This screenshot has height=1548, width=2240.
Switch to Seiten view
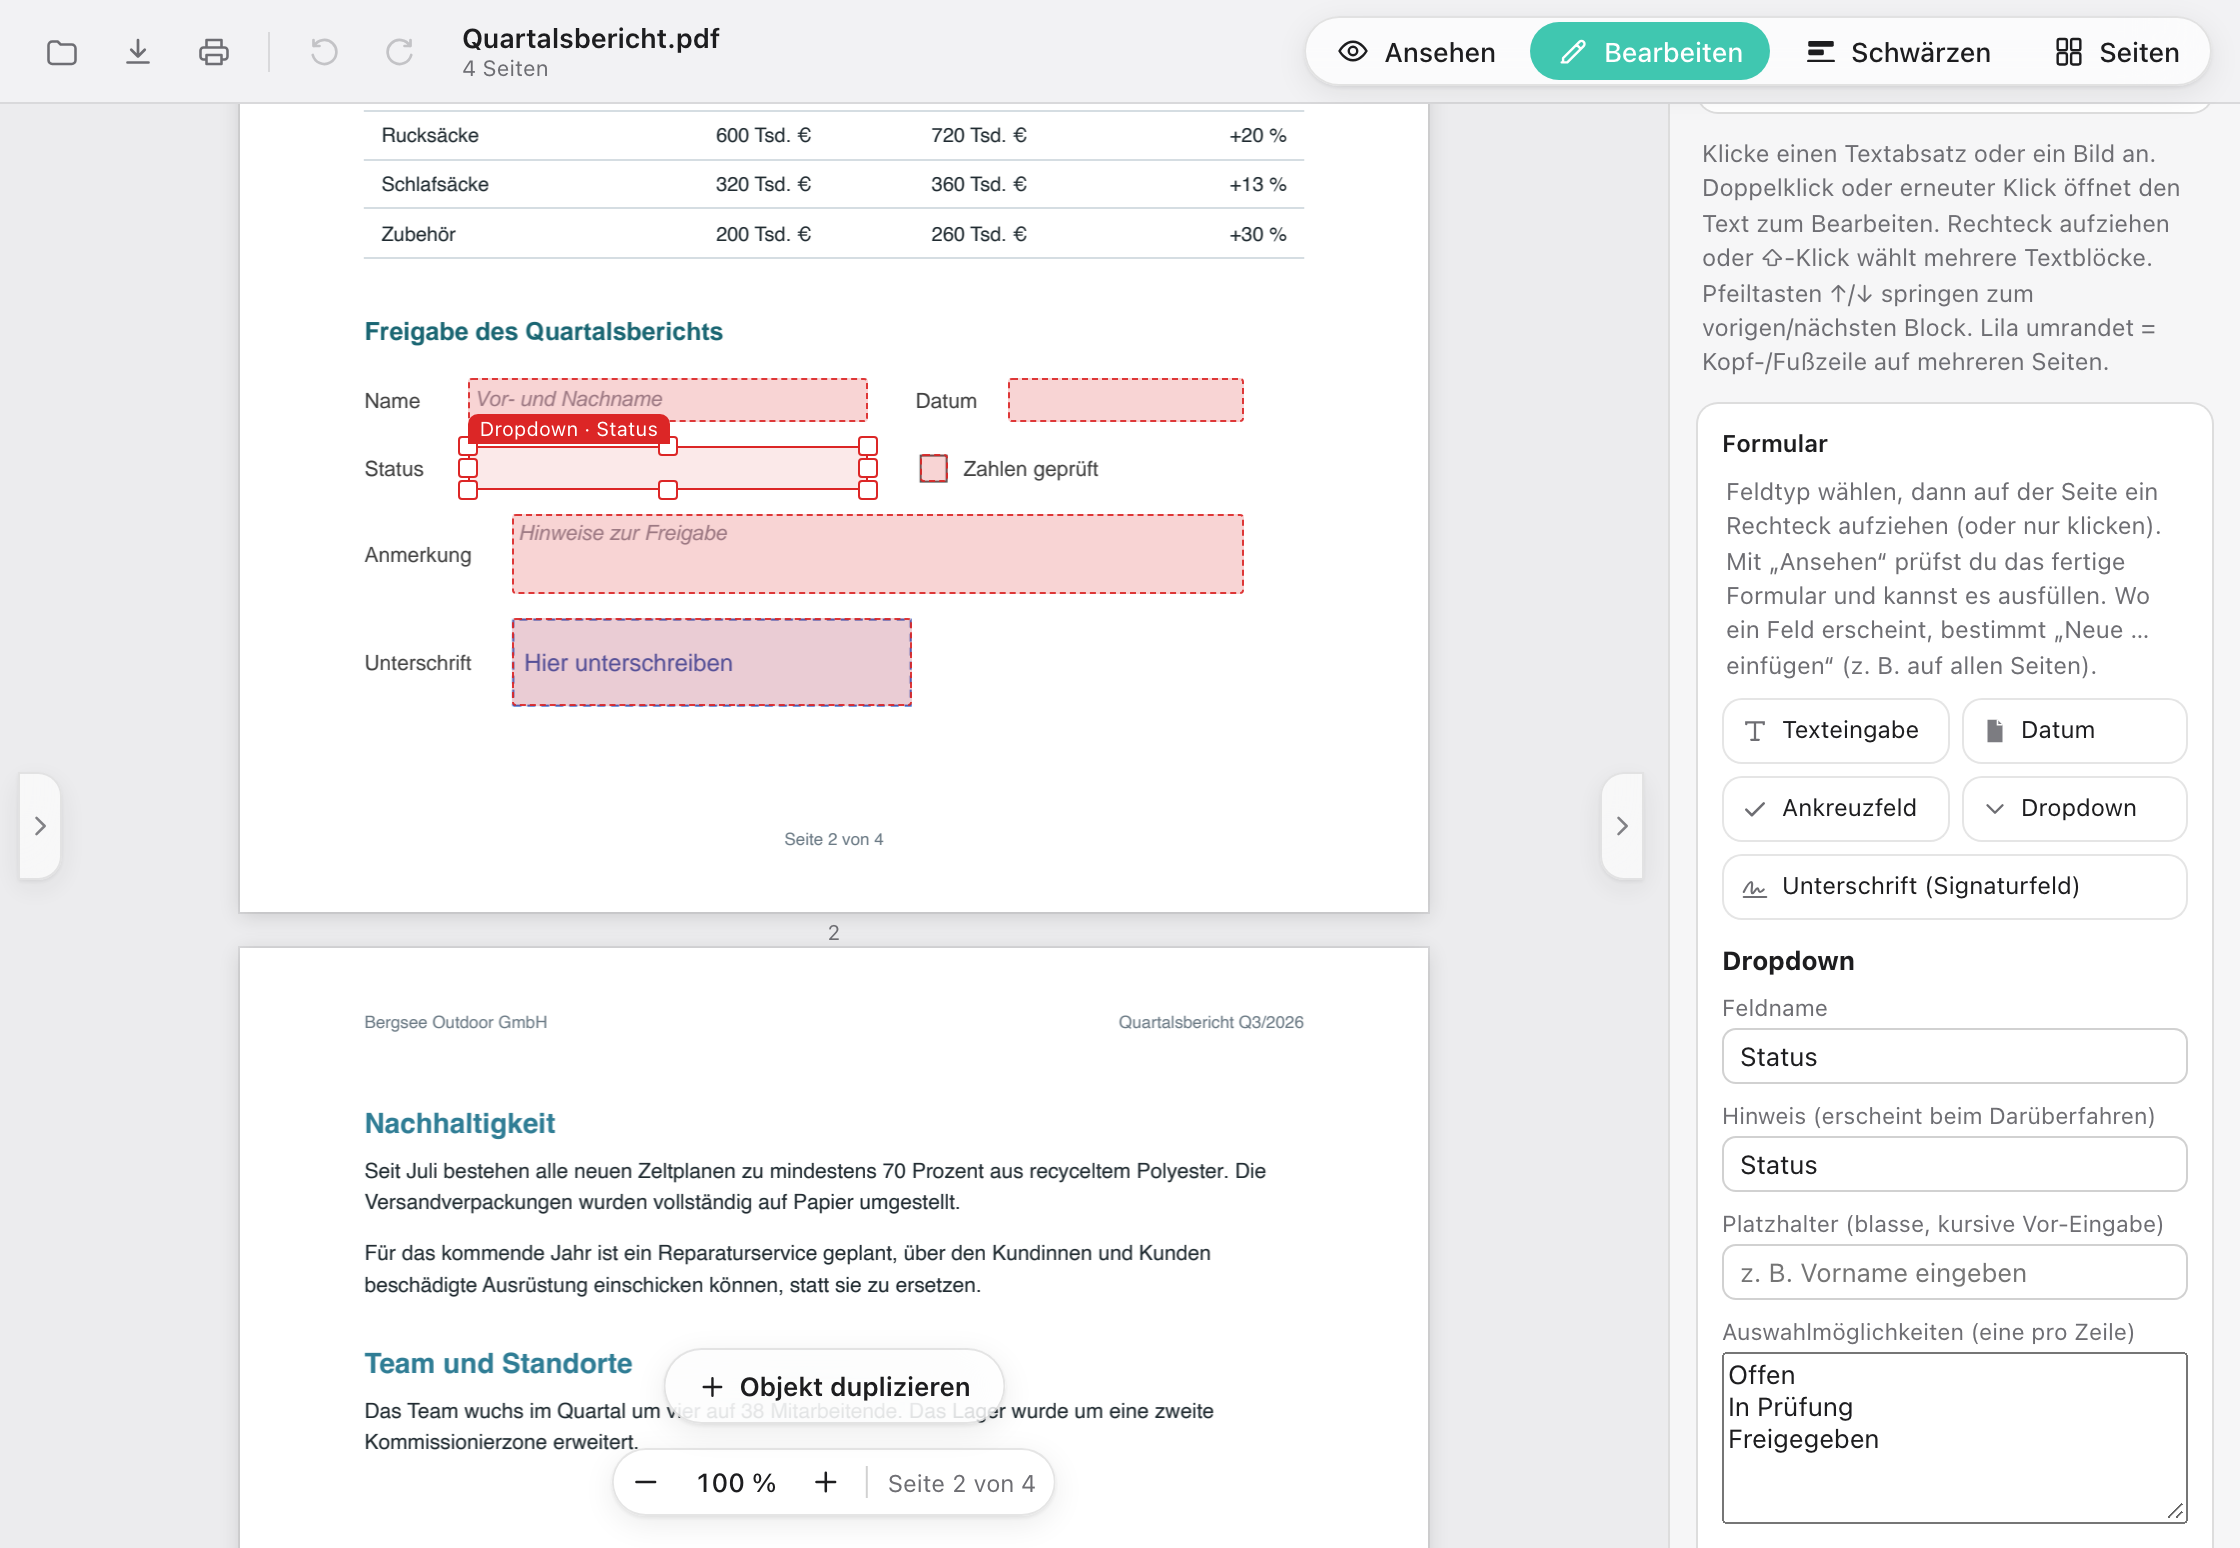[x=2117, y=52]
